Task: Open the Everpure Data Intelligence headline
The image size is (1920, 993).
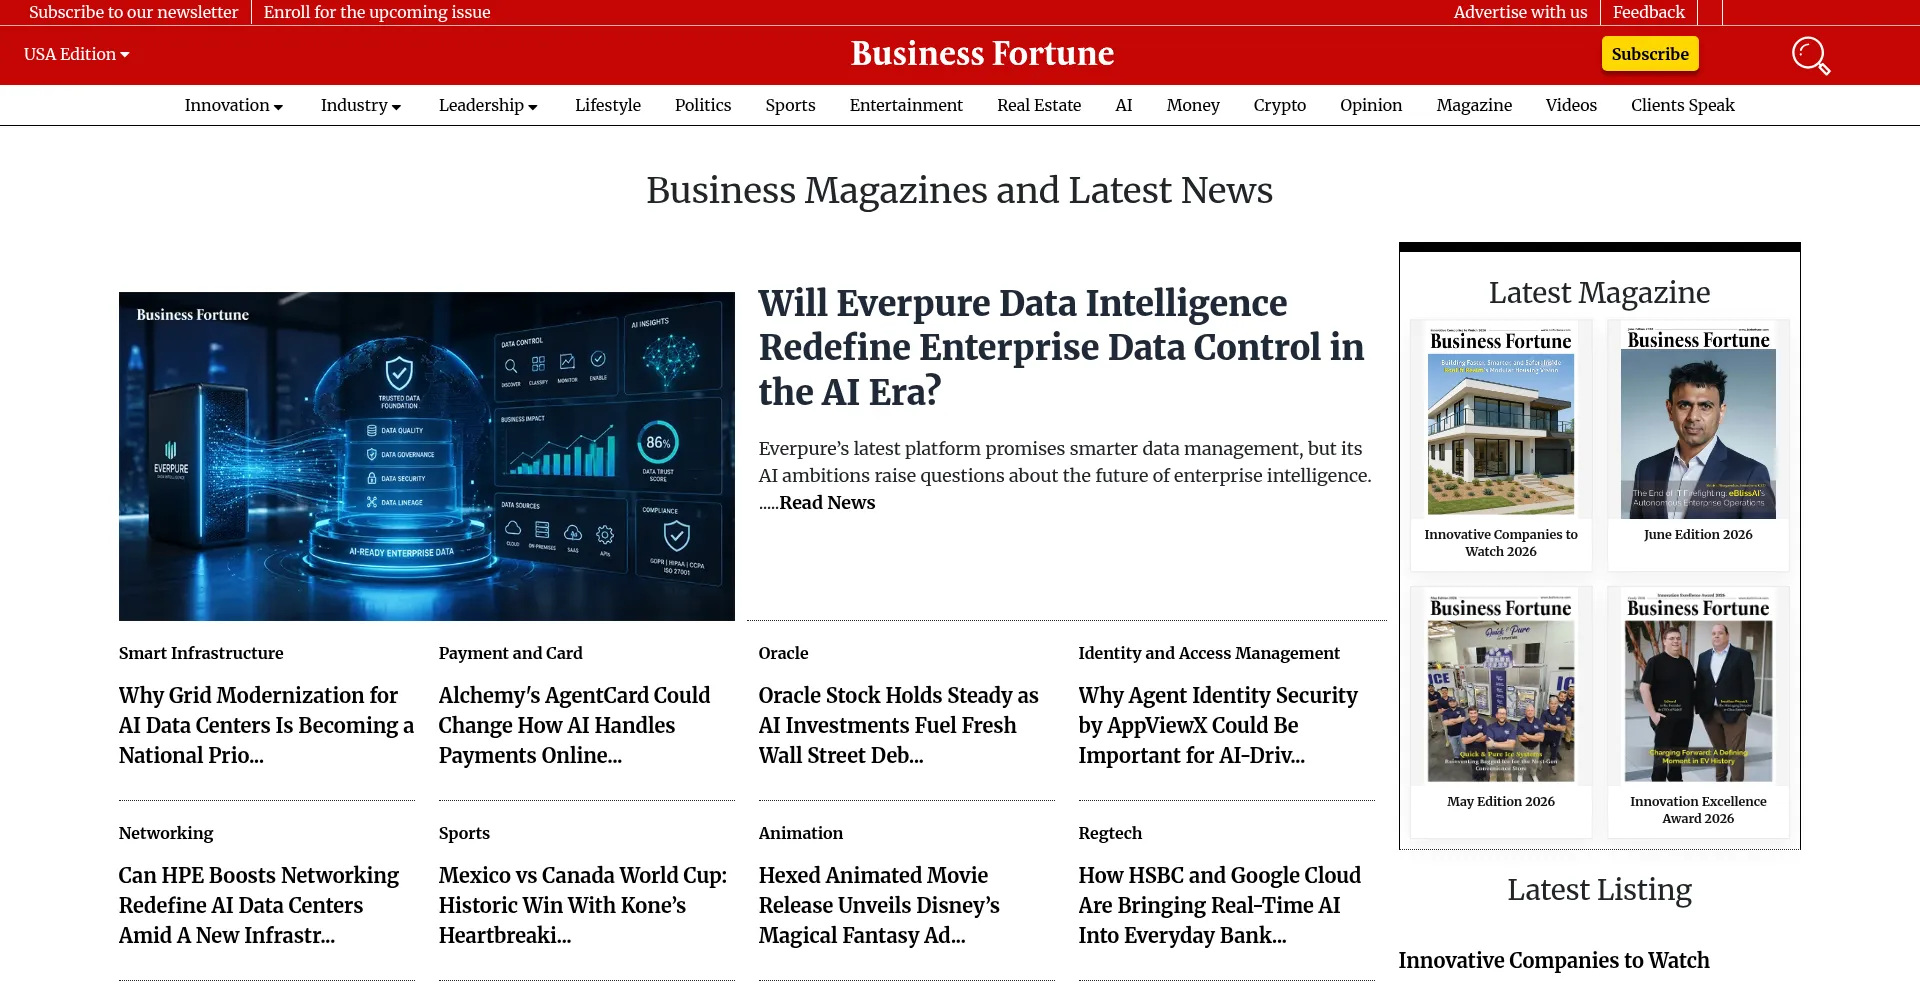Action: coord(1061,347)
